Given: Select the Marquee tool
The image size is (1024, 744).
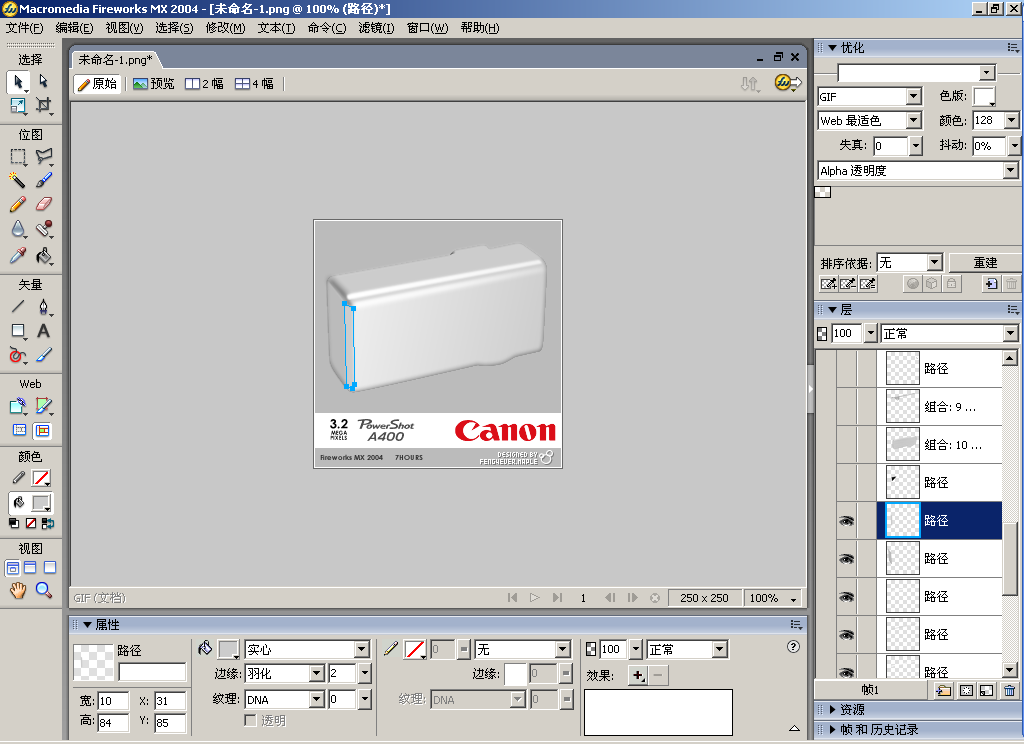Looking at the screenshot, I should coord(18,157).
